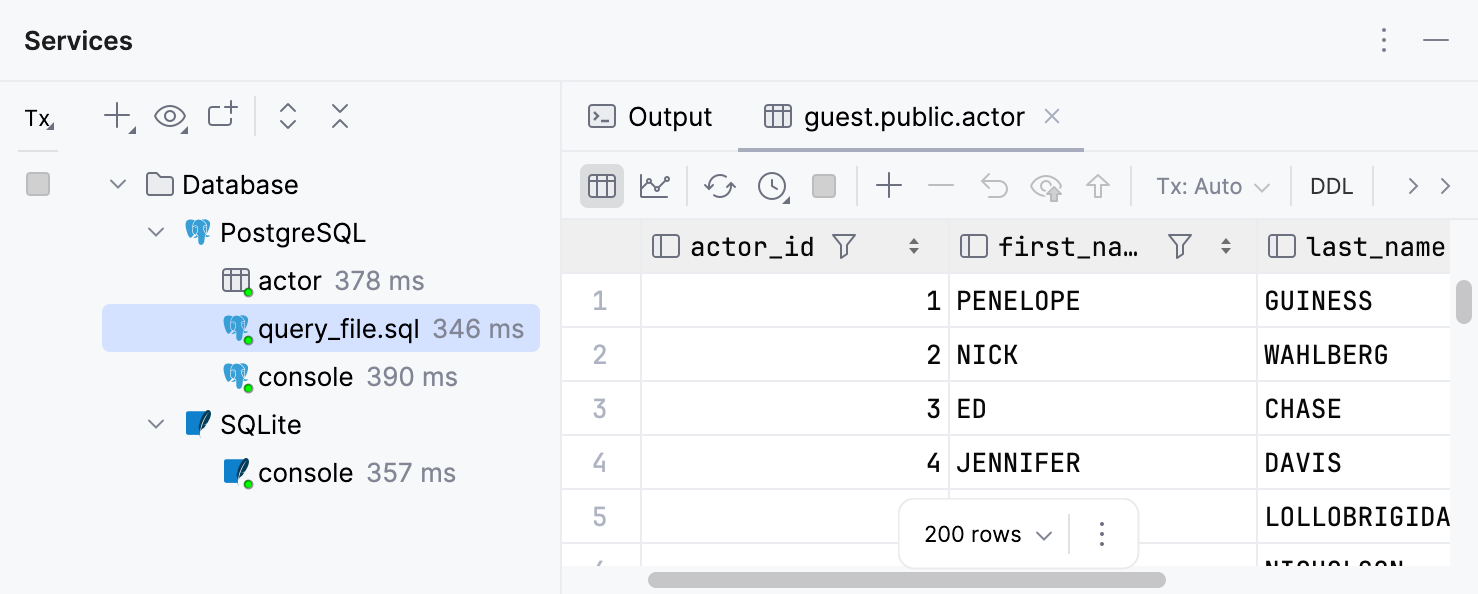Open the 200 rows page size dropdown
Viewport: 1478px width, 594px height.
[988, 534]
